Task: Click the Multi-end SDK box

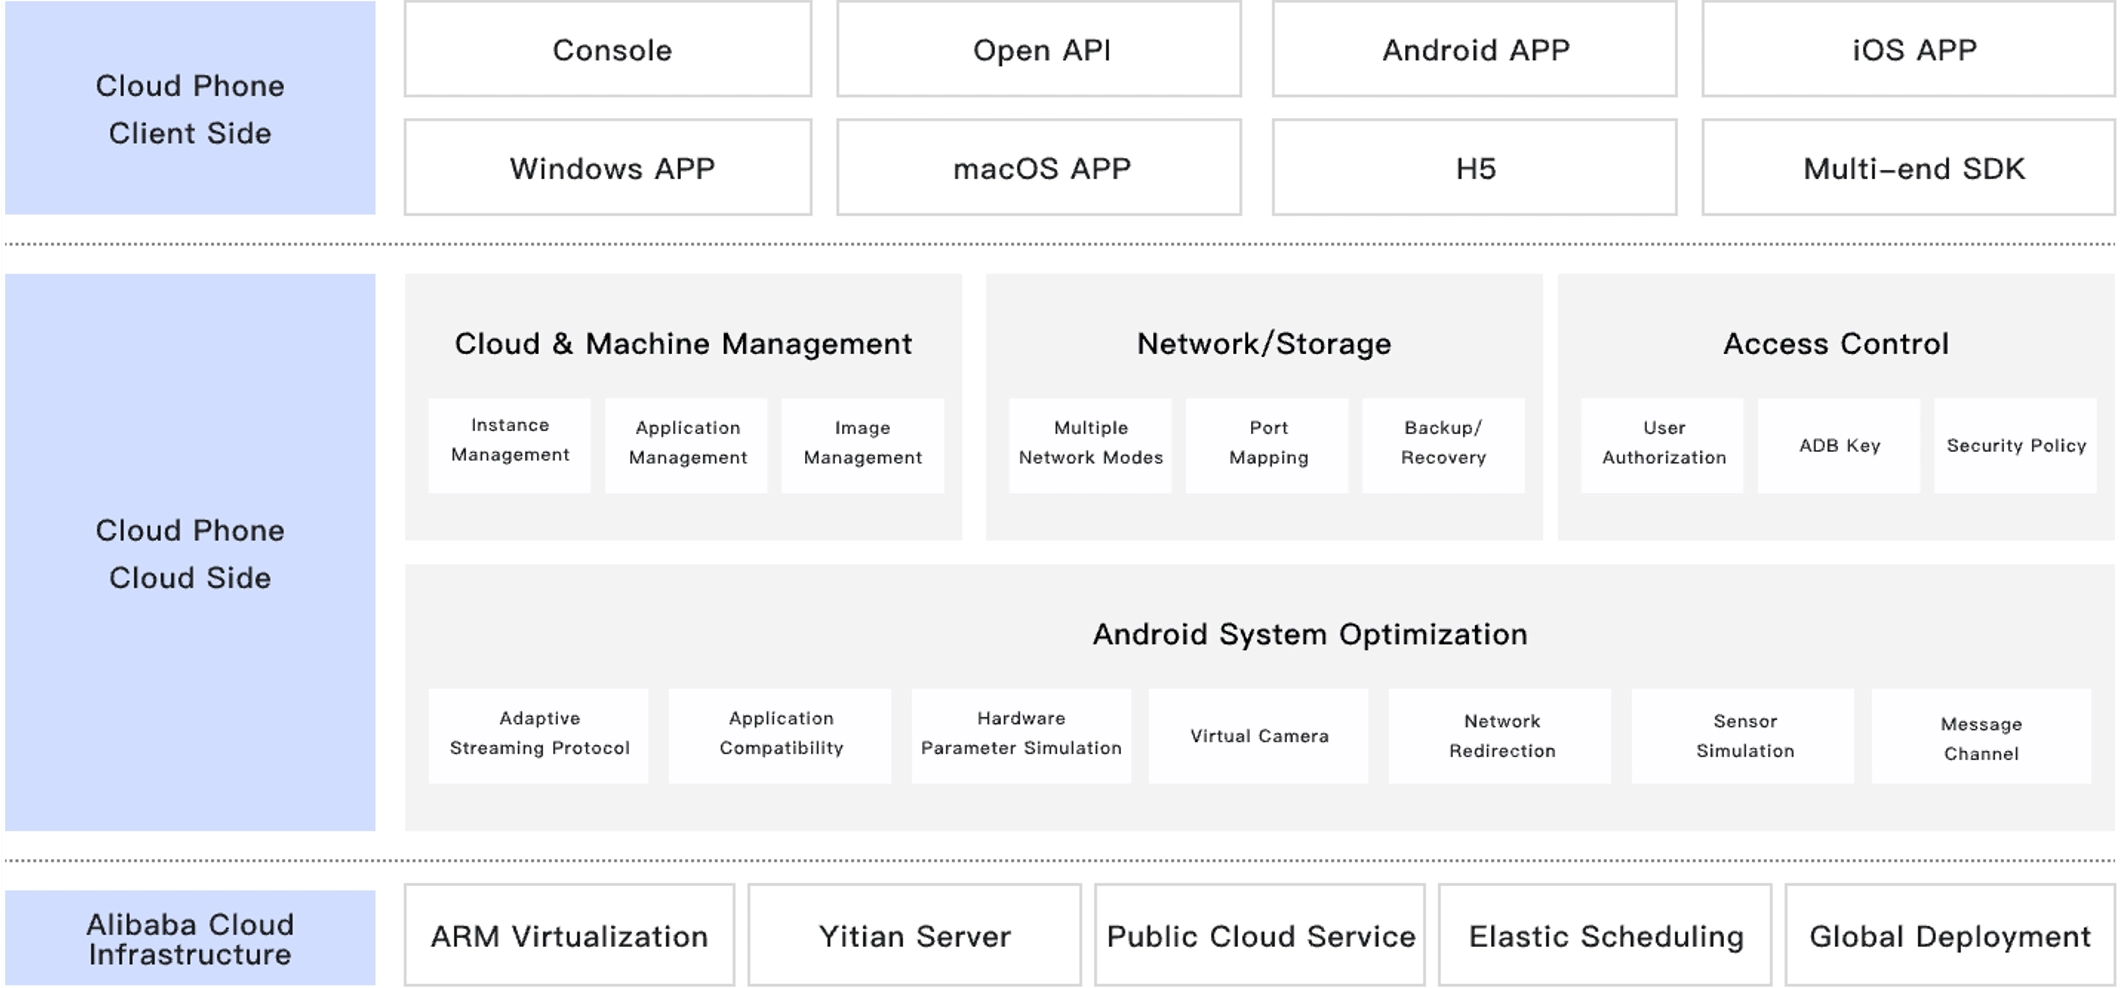Action: pyautogui.click(x=1908, y=168)
